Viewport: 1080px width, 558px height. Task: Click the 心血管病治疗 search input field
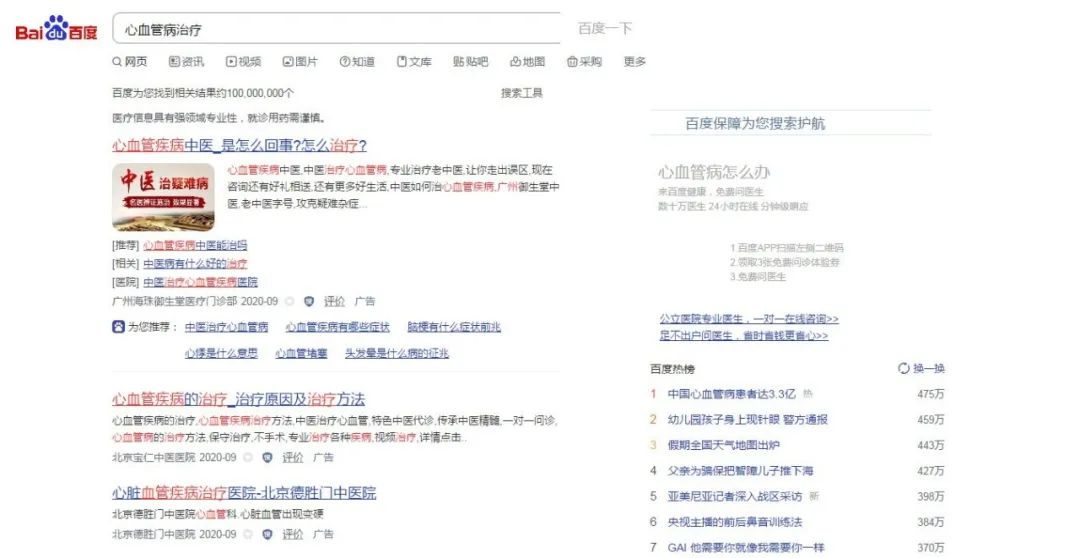pos(336,29)
